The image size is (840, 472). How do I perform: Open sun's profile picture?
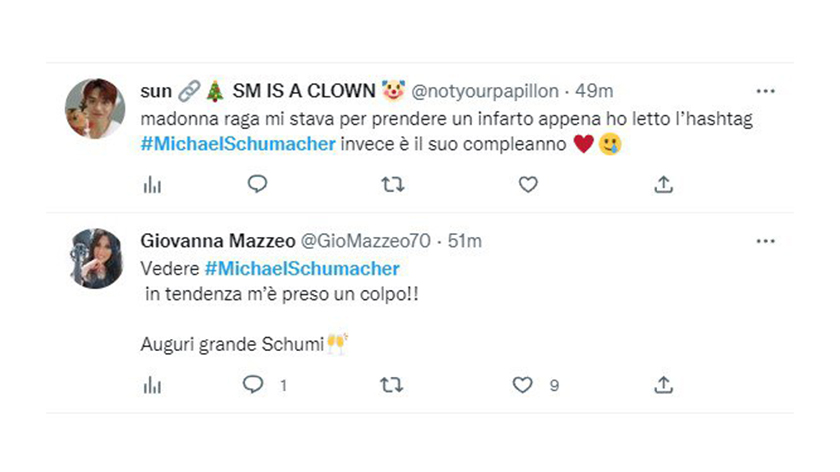(x=94, y=108)
